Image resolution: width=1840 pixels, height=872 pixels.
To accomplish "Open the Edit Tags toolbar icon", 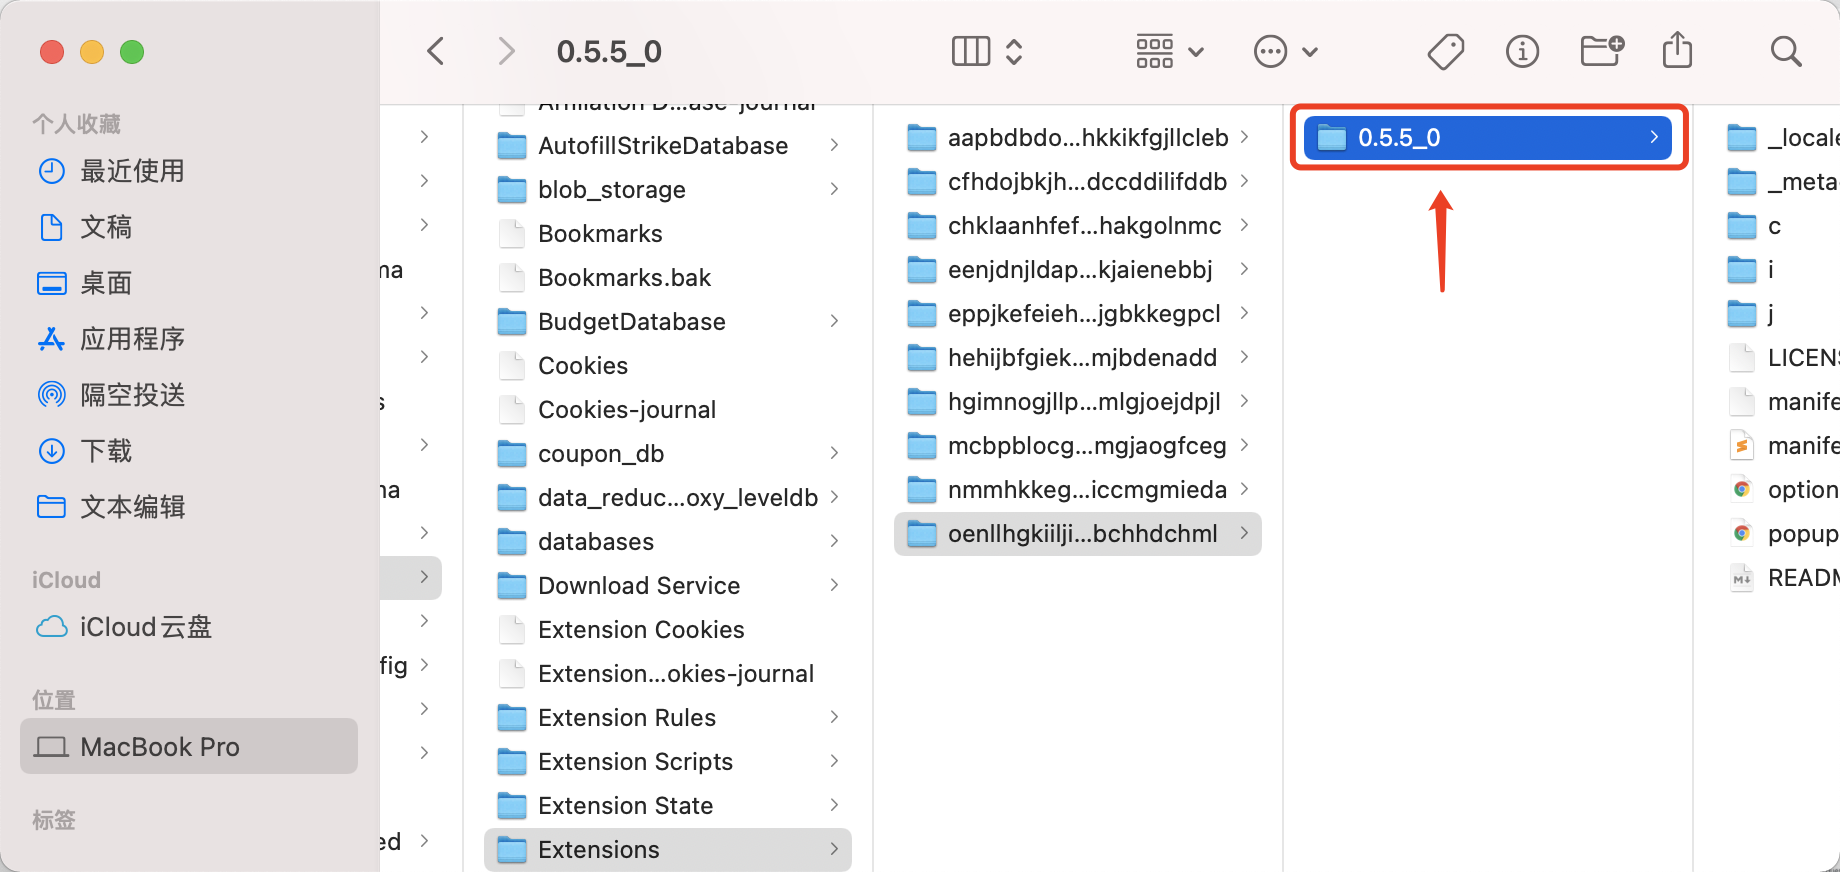I will pos(1445,51).
